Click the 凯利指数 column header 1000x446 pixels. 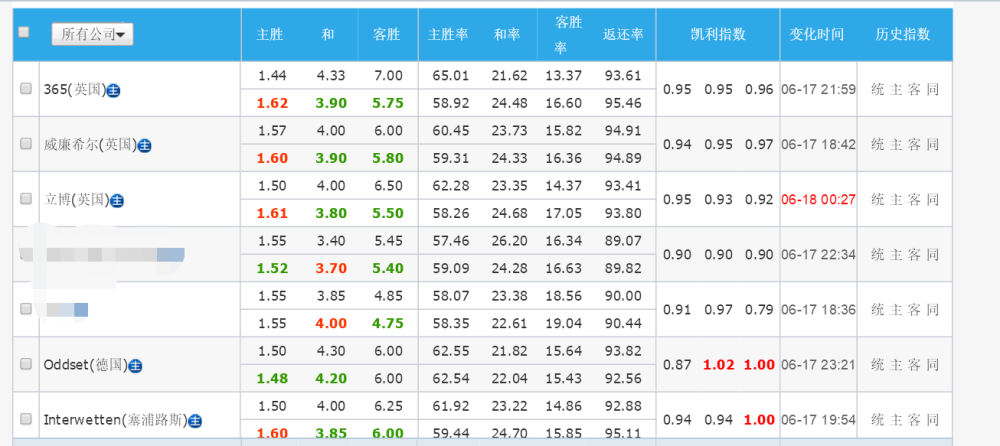pos(718,34)
